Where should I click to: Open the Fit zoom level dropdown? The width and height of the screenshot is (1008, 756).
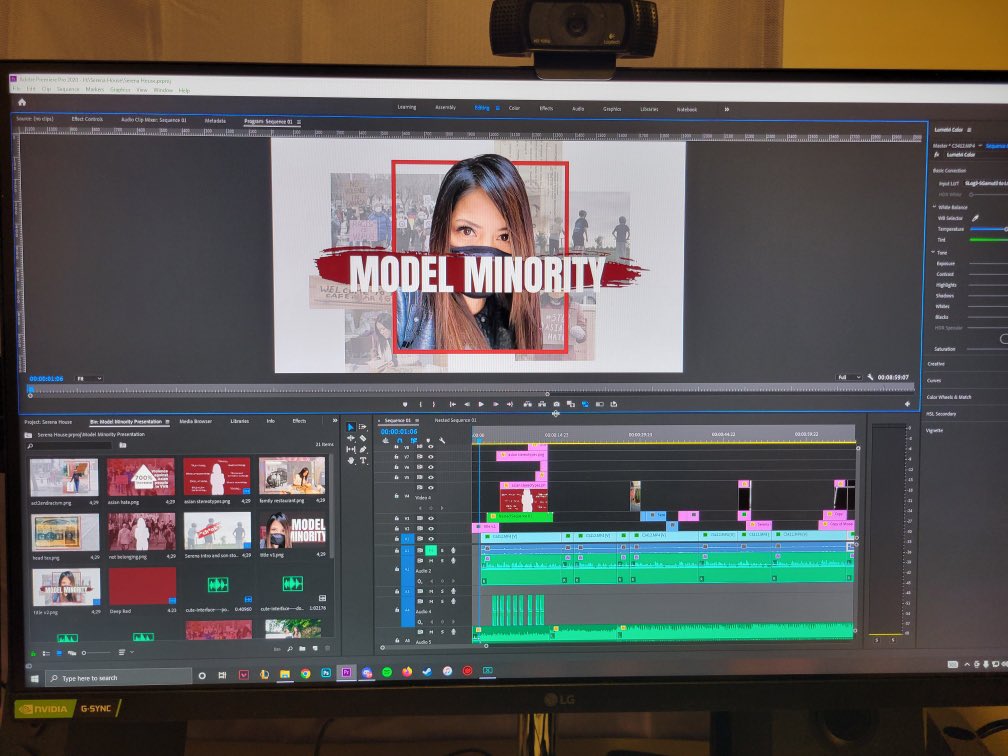pyautogui.click(x=89, y=379)
